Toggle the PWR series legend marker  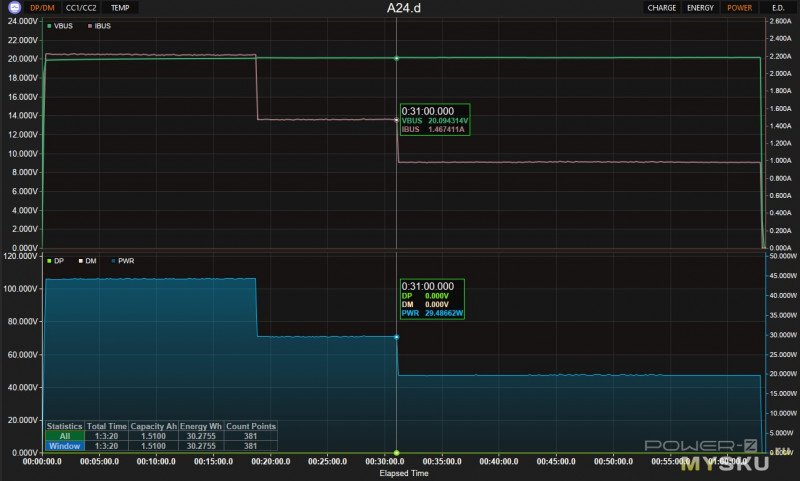tap(113, 261)
